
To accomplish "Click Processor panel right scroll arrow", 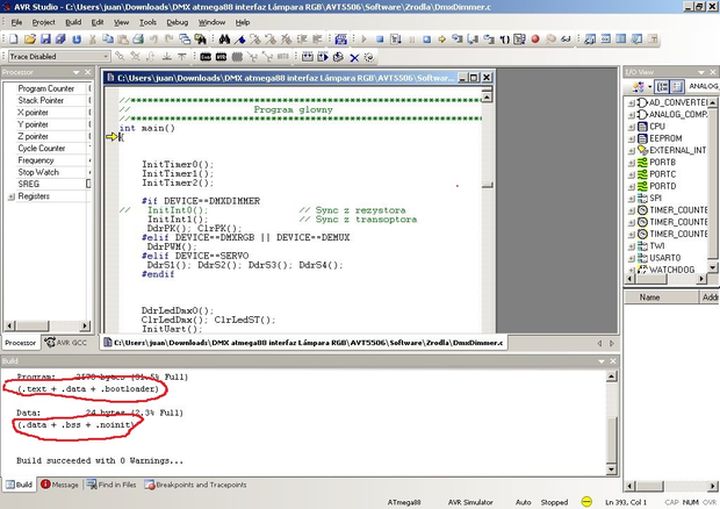I will click(x=85, y=326).
